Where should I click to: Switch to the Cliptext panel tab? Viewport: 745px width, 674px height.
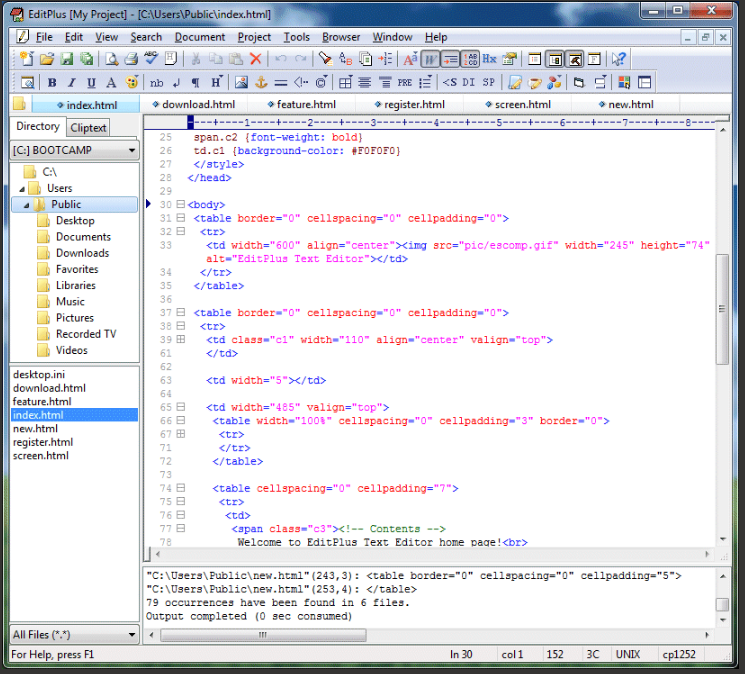(88, 128)
